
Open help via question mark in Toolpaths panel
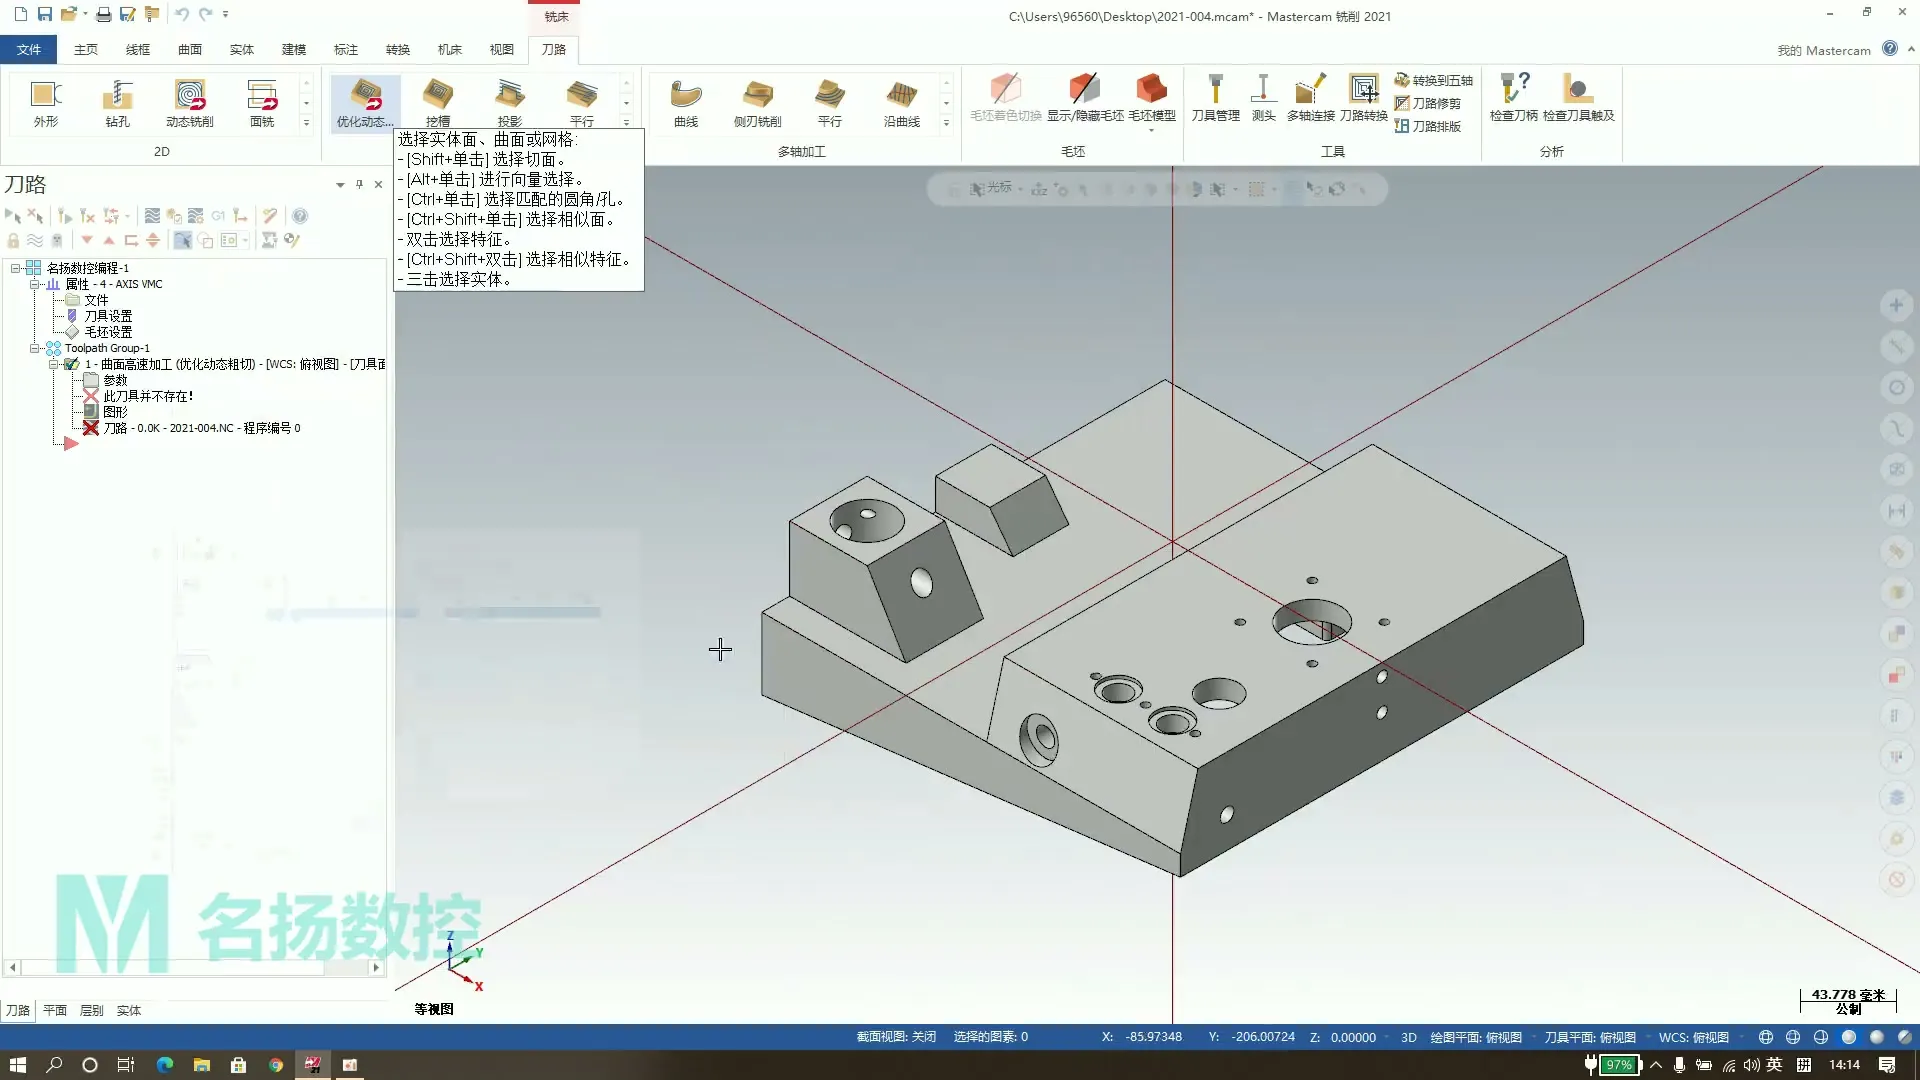point(299,216)
